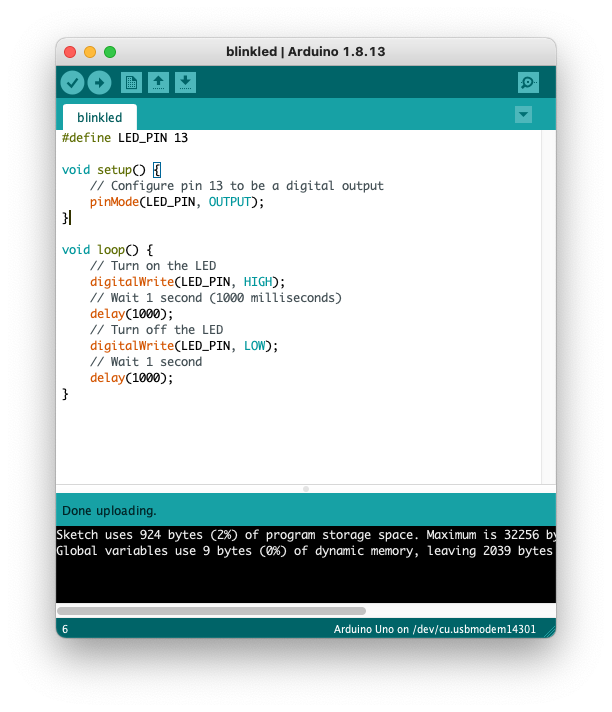Click on the pinMode function call

click(112, 202)
